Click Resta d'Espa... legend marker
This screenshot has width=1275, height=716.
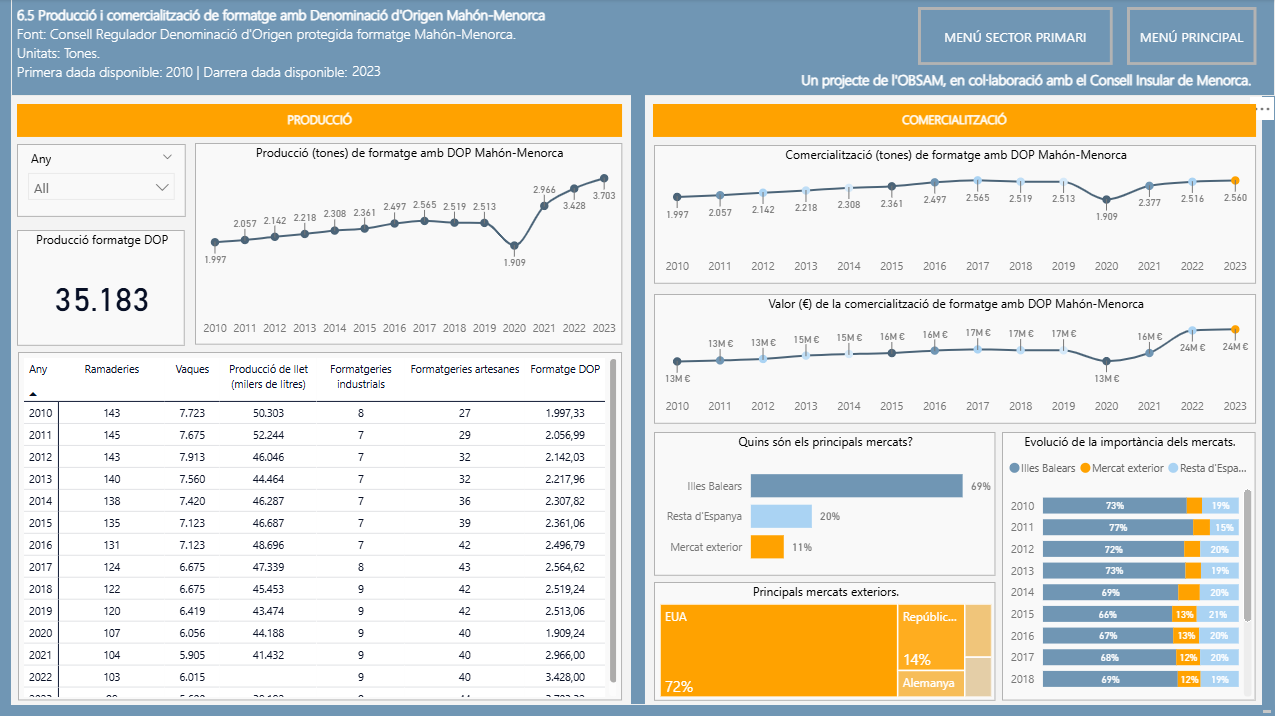tap(1173, 468)
